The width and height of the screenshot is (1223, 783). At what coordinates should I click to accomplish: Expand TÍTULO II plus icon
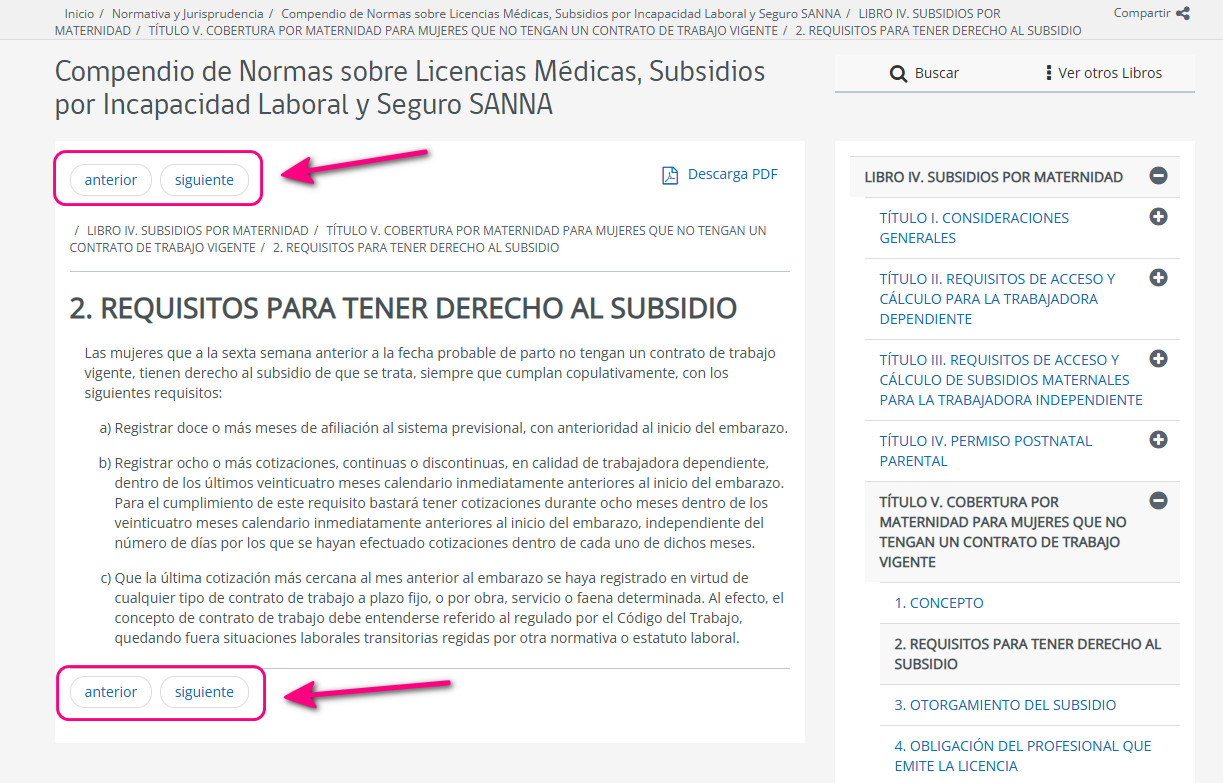click(x=1158, y=278)
